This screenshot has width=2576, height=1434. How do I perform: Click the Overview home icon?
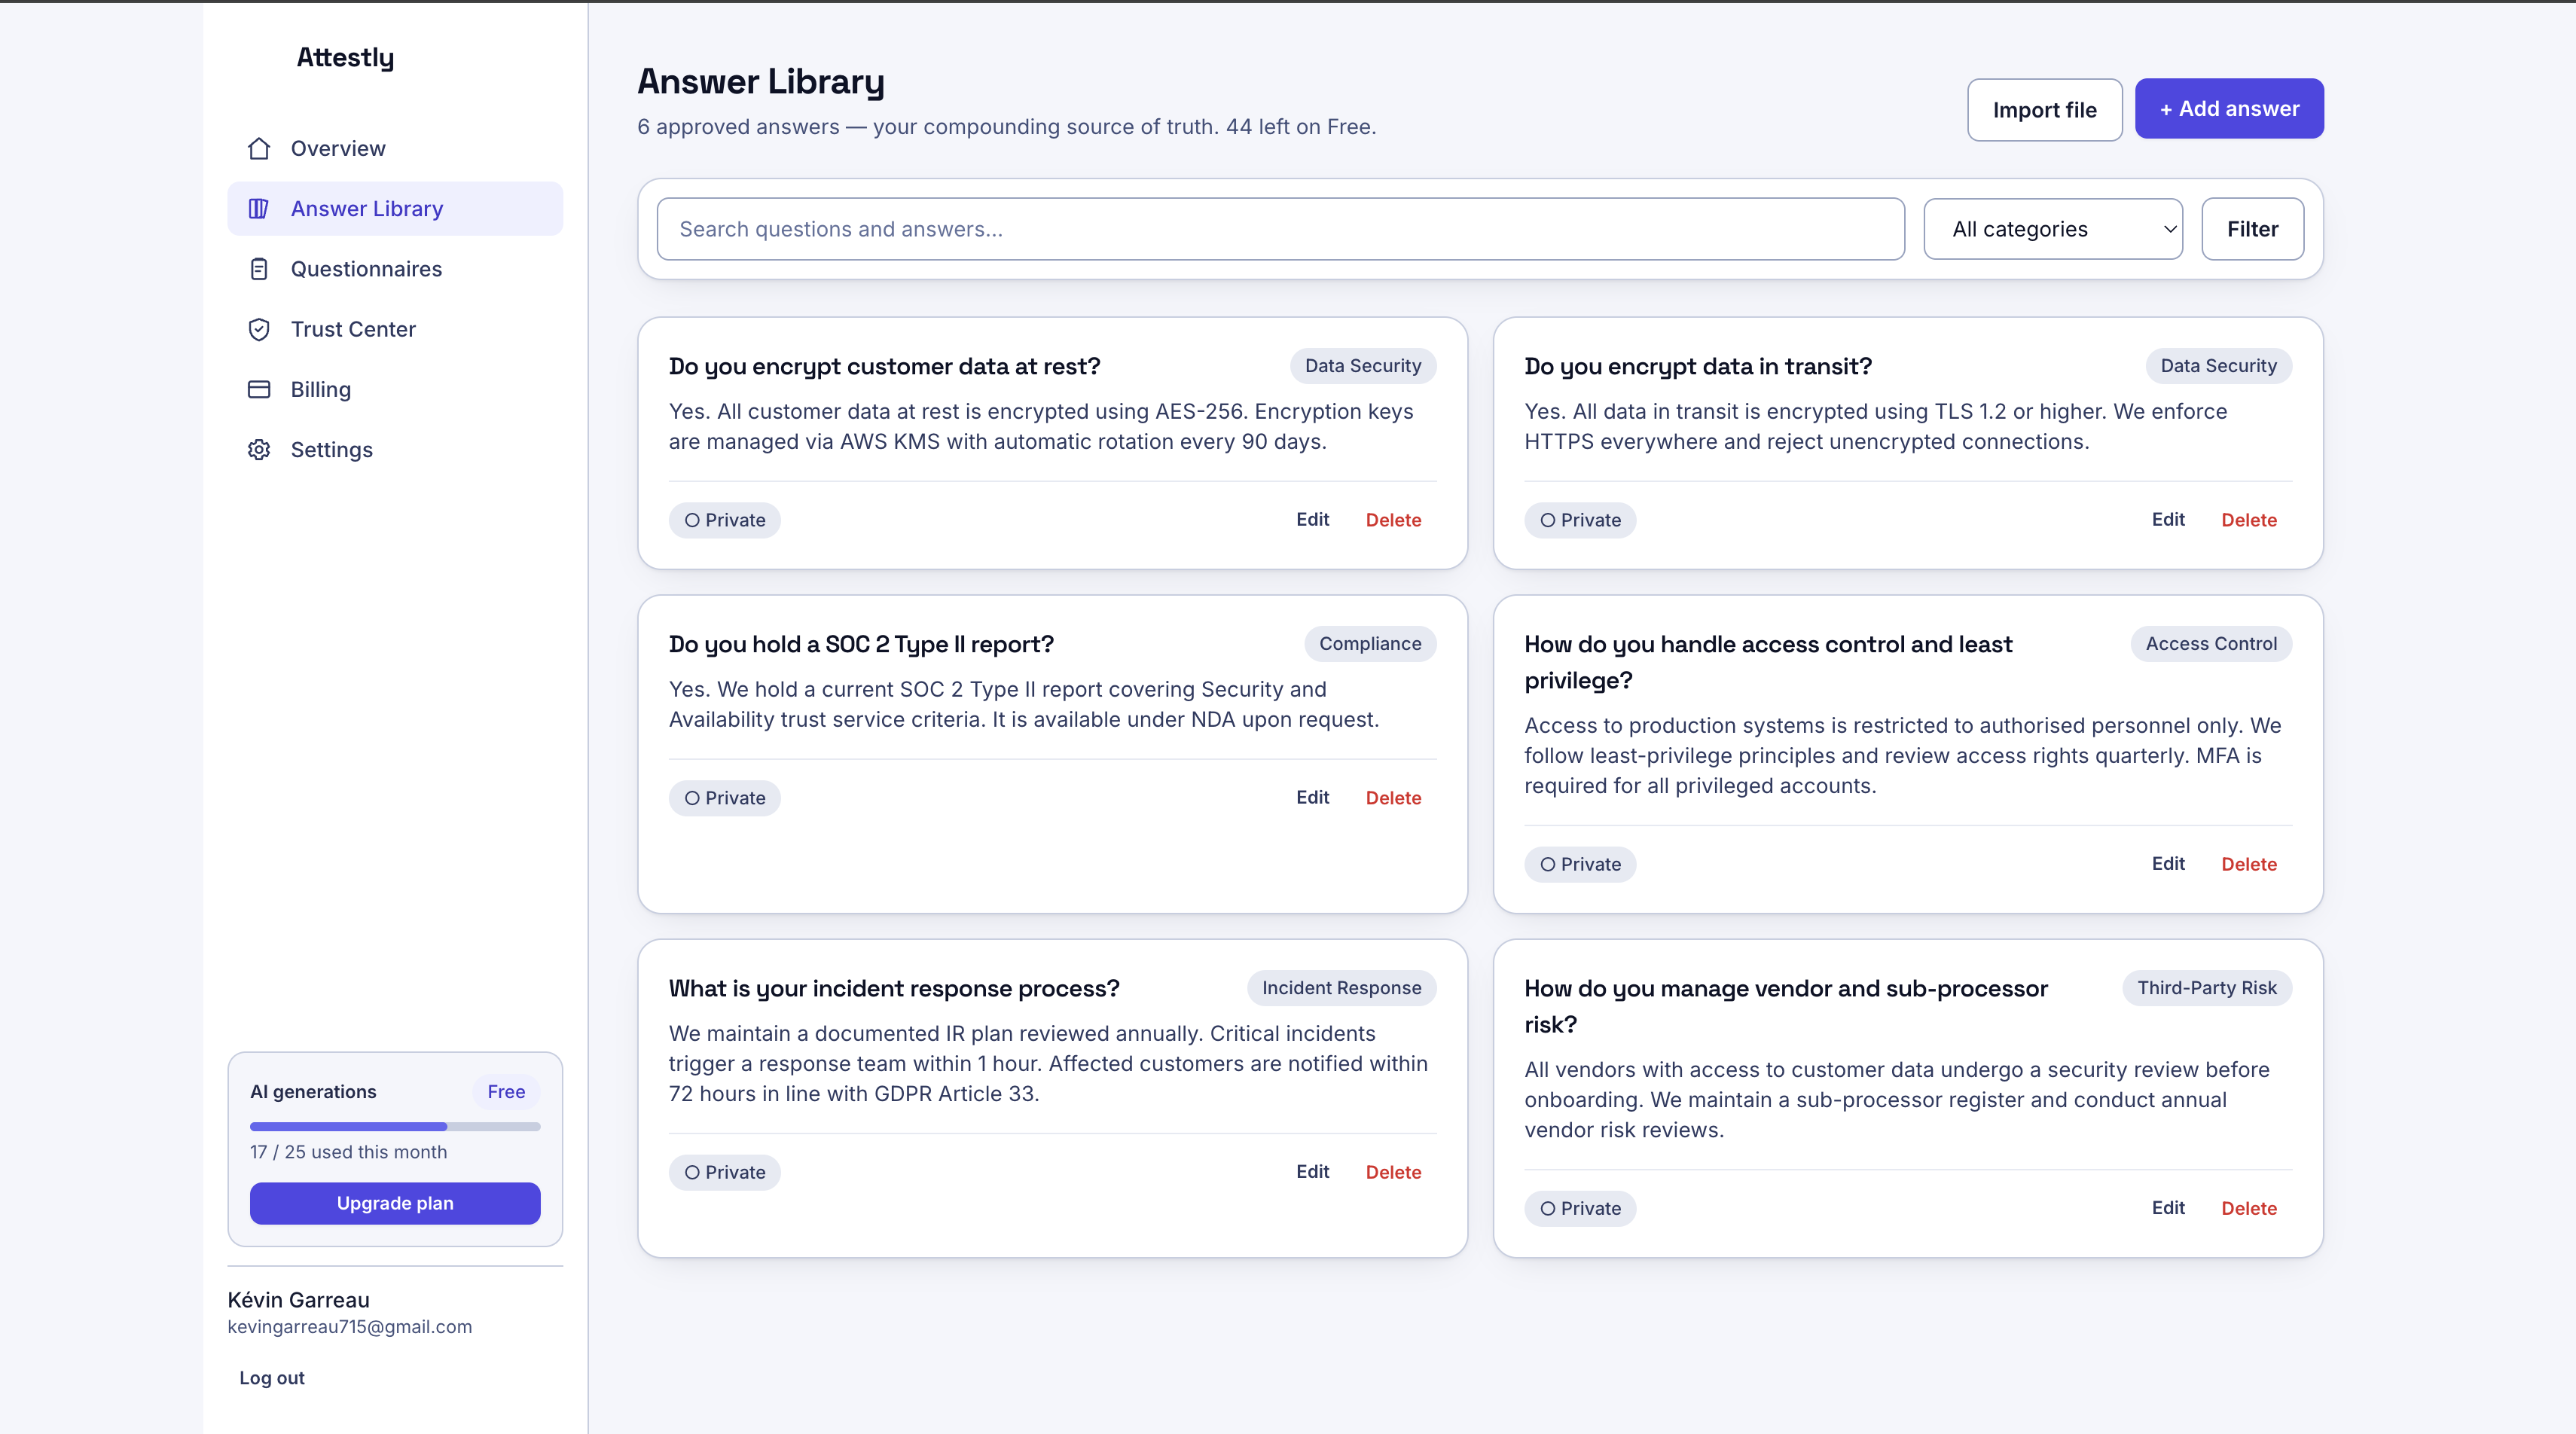pyautogui.click(x=259, y=148)
